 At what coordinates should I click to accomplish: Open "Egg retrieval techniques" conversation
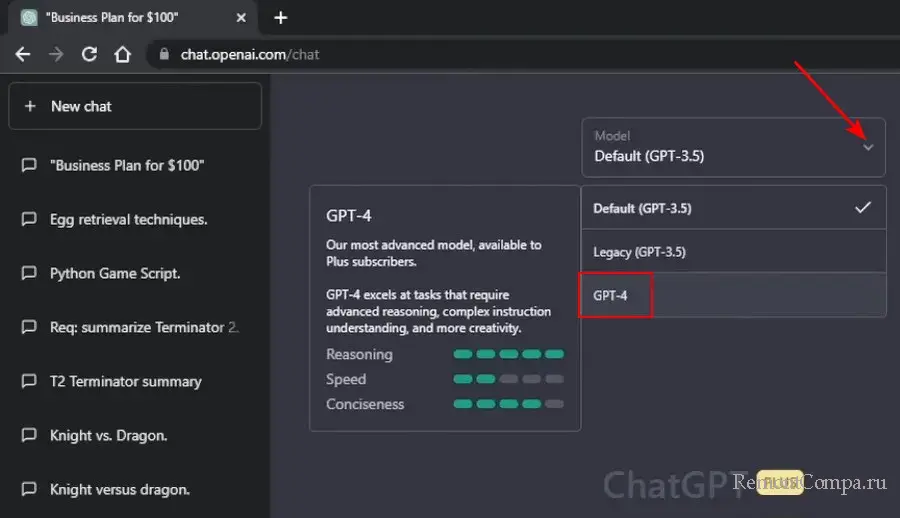129,219
